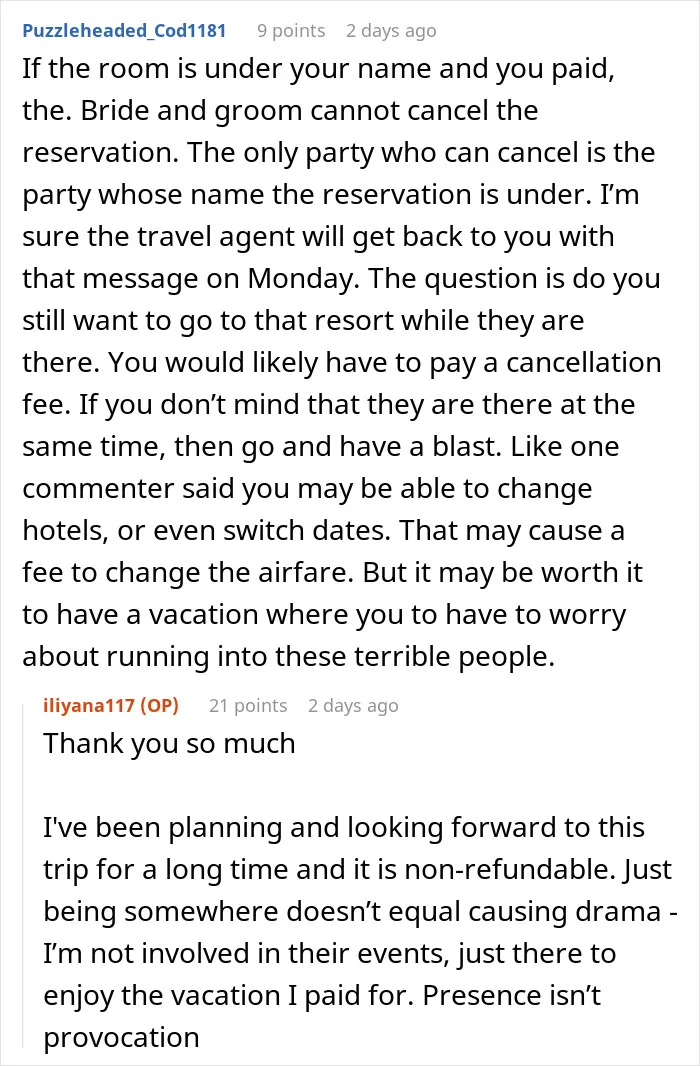Viewport: 700px width, 1066px height.
Task: Open timestamp on iliyana117's reply
Action: 353,706
